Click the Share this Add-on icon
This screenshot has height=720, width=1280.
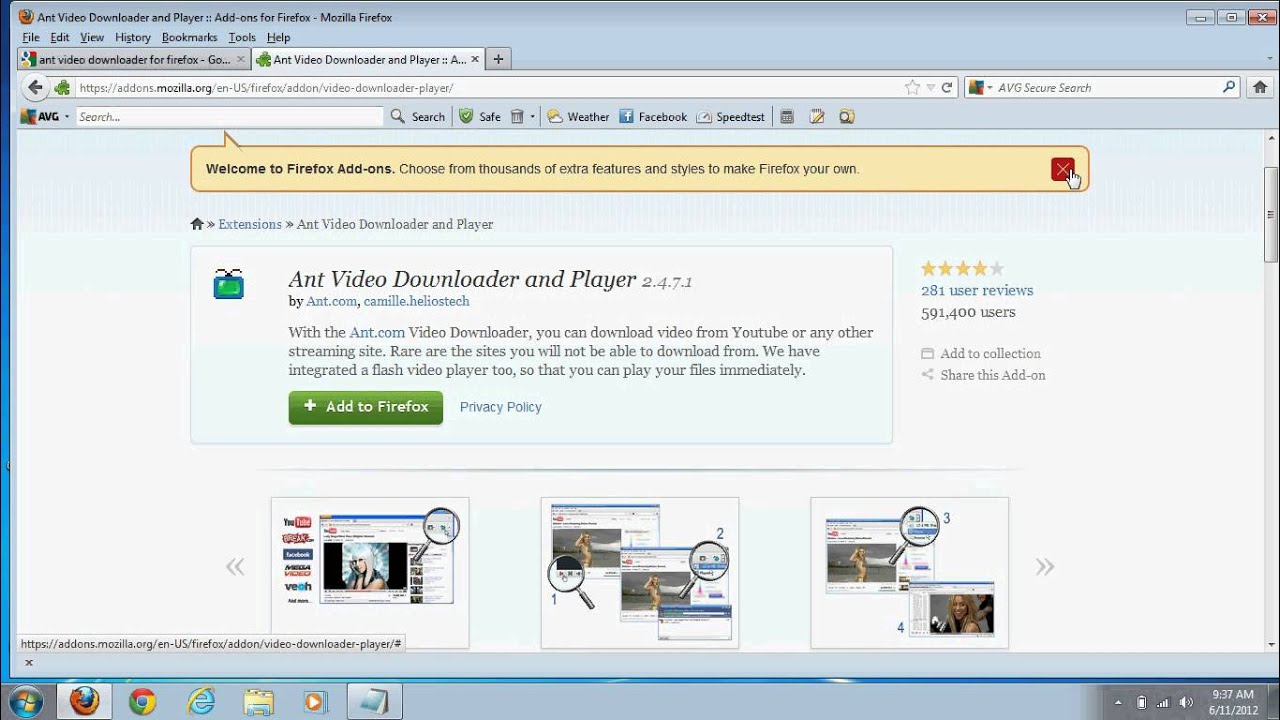pyautogui.click(x=927, y=375)
